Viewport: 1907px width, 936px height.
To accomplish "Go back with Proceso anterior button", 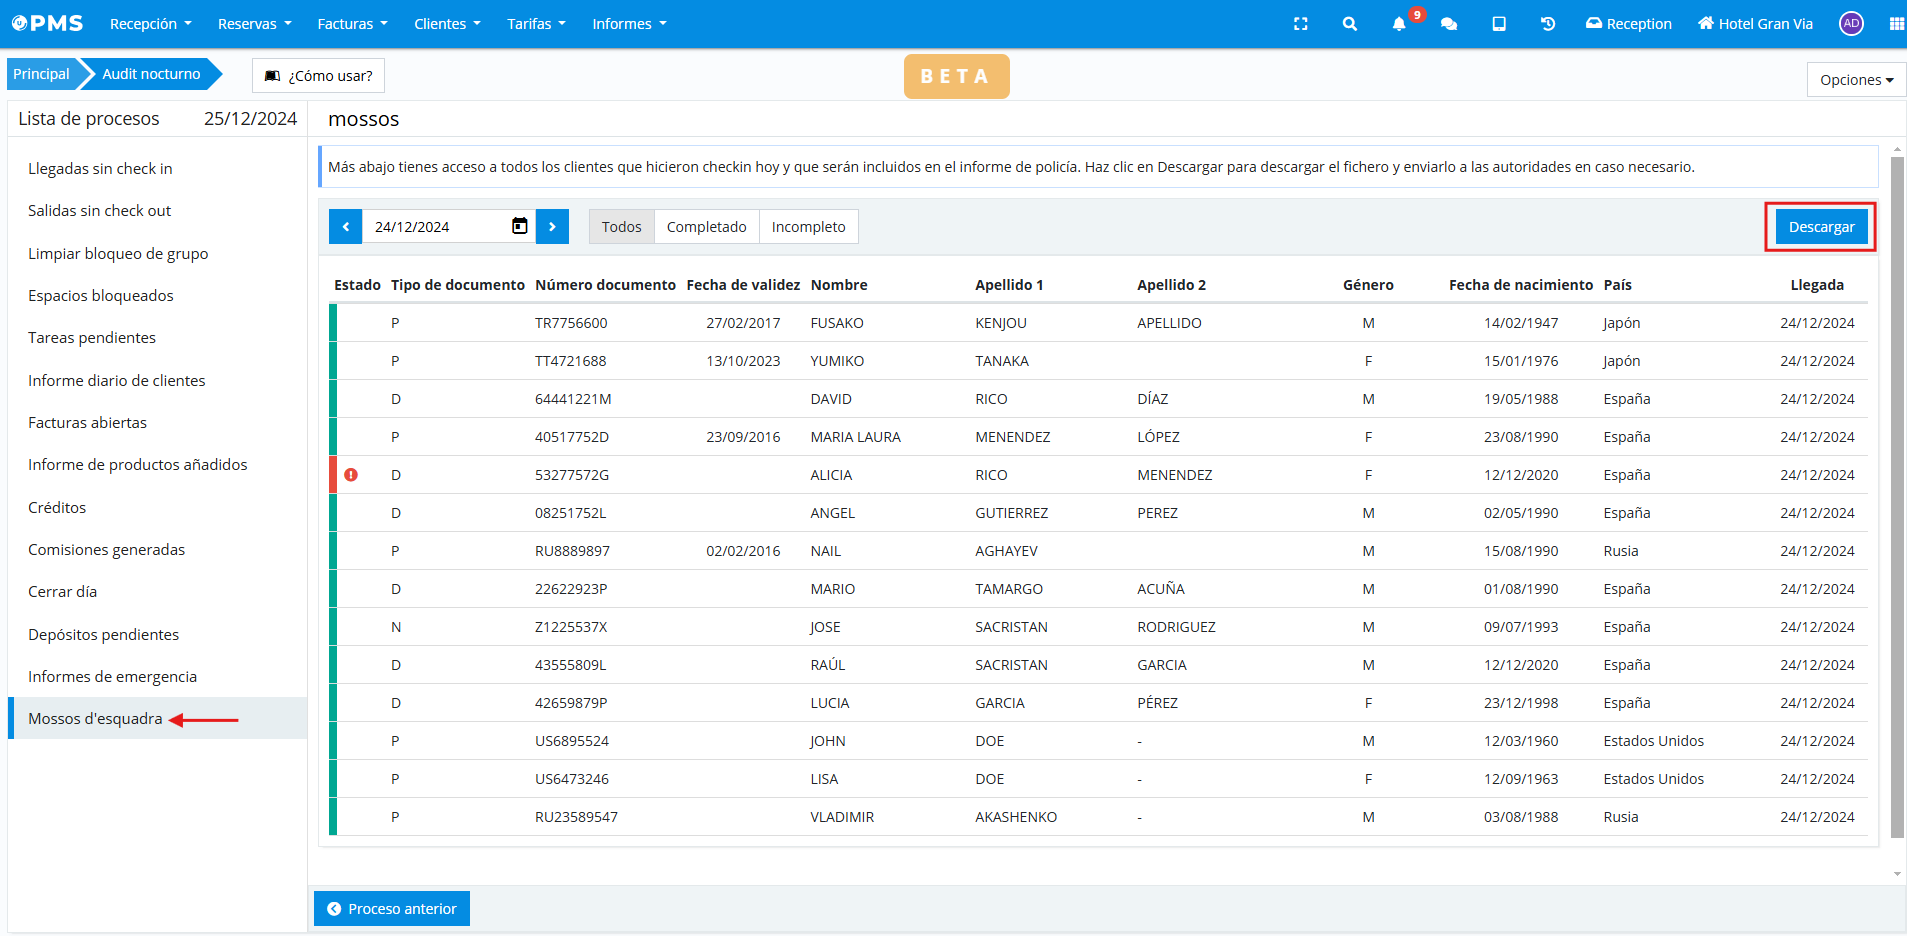I will [392, 909].
